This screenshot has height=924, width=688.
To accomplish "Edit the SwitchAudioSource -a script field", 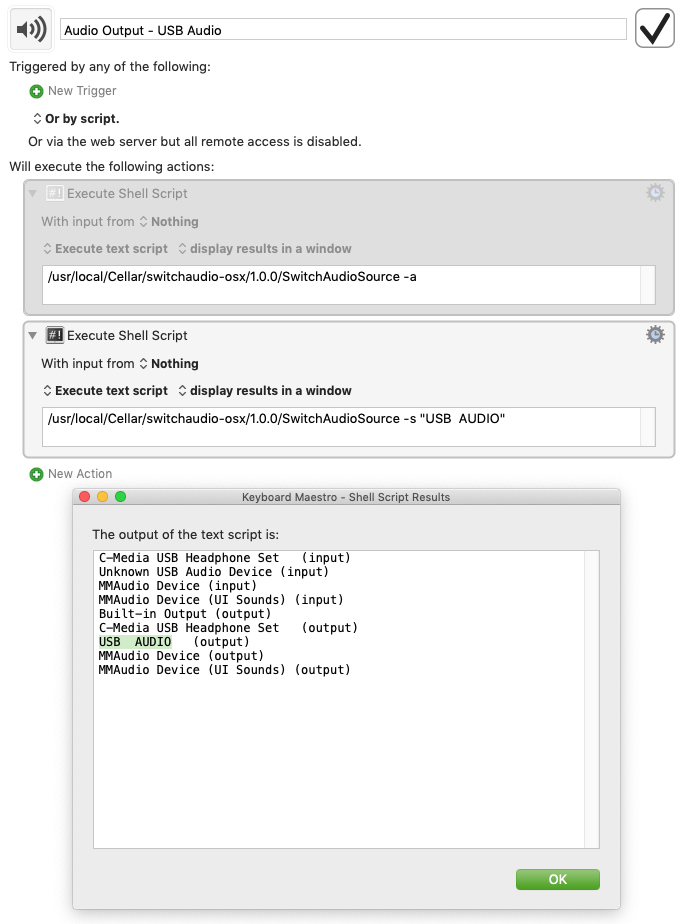I will [x=341, y=285].
